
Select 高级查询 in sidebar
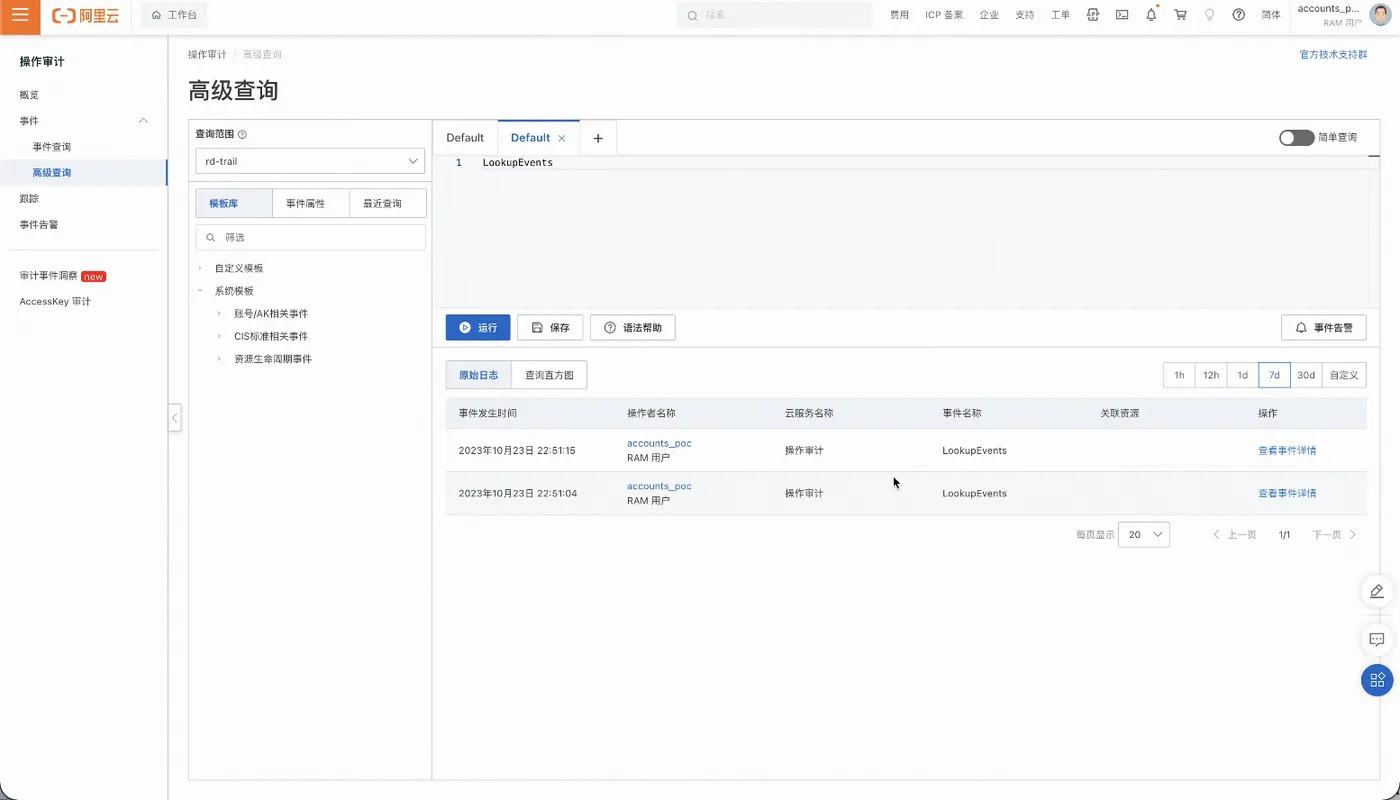pos(52,173)
